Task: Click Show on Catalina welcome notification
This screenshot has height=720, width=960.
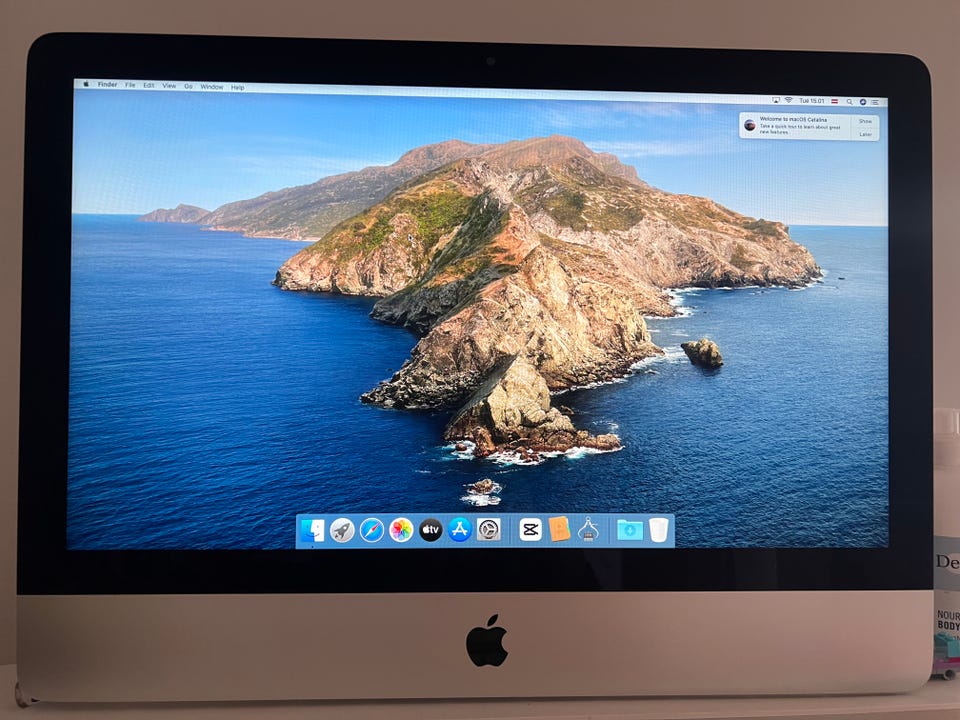Action: pyautogui.click(x=865, y=121)
